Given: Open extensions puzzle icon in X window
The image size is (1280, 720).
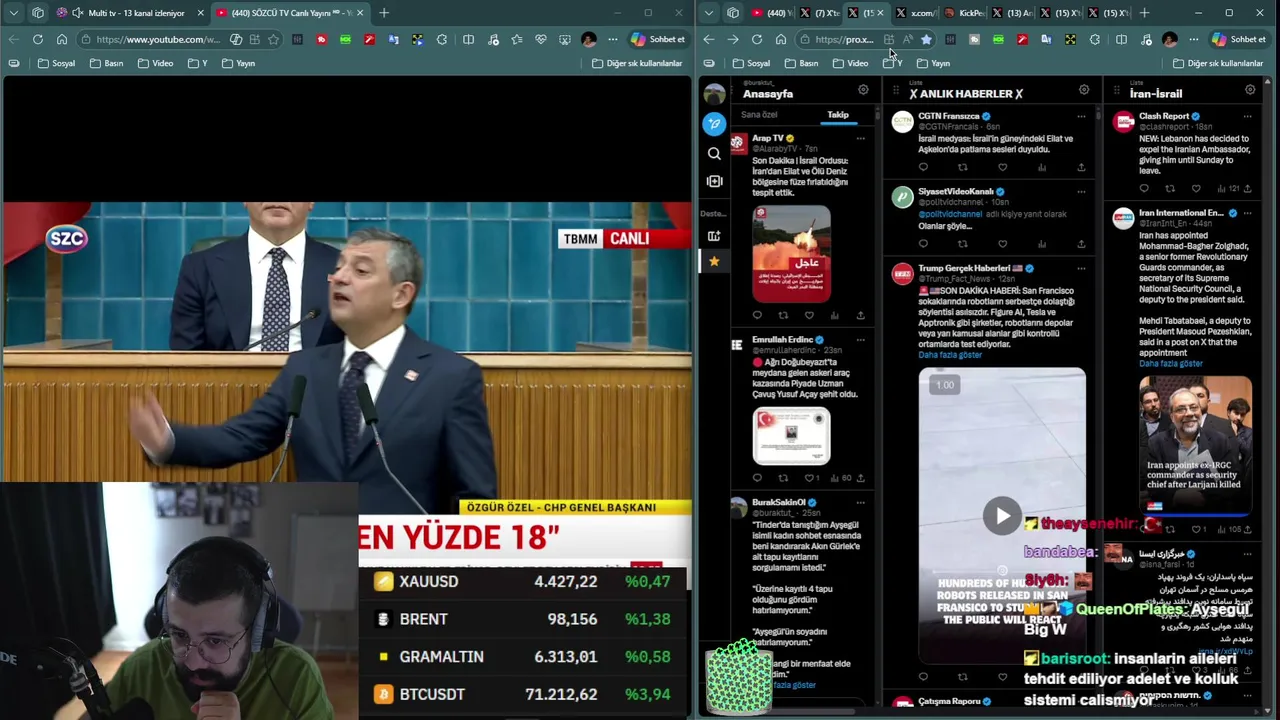Looking at the screenshot, I should 1094,39.
